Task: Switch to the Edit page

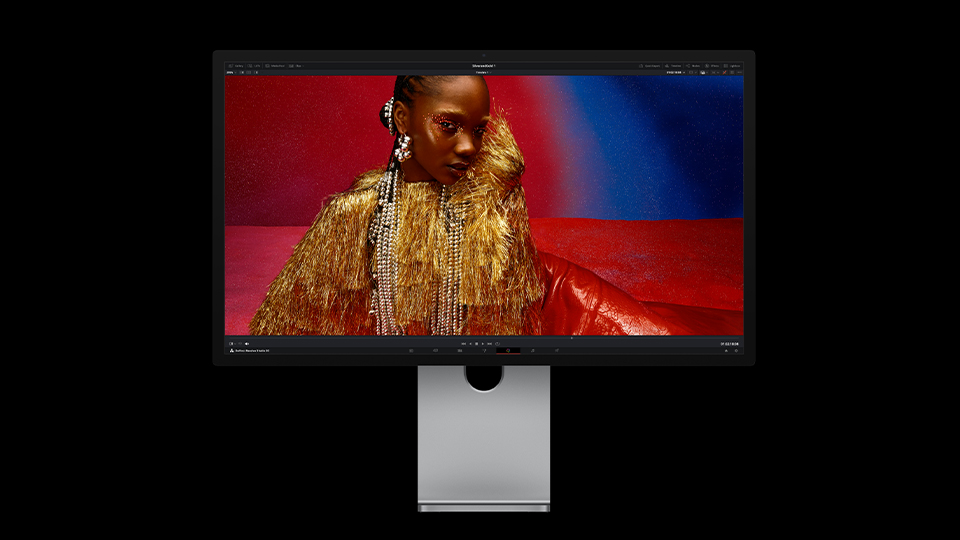Action: [x=460, y=351]
